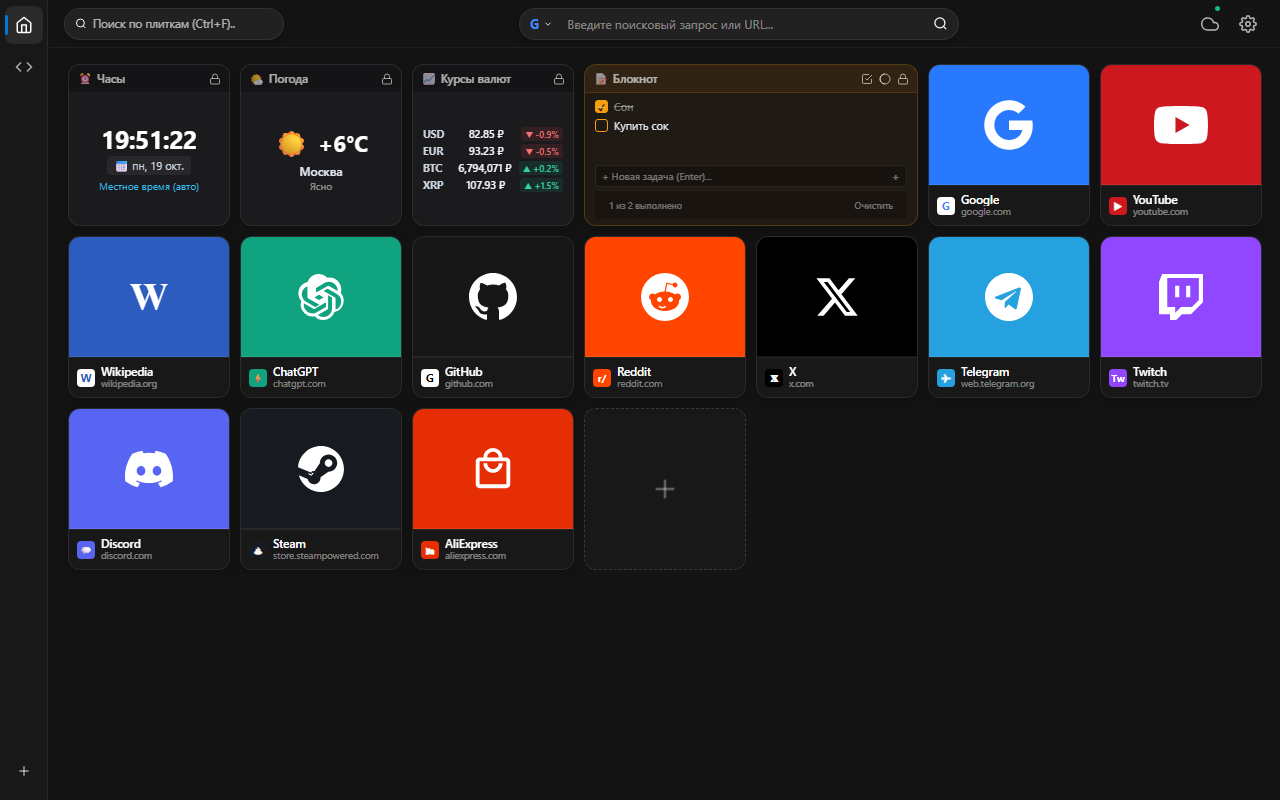Open the AliExpress tile

click(493, 489)
